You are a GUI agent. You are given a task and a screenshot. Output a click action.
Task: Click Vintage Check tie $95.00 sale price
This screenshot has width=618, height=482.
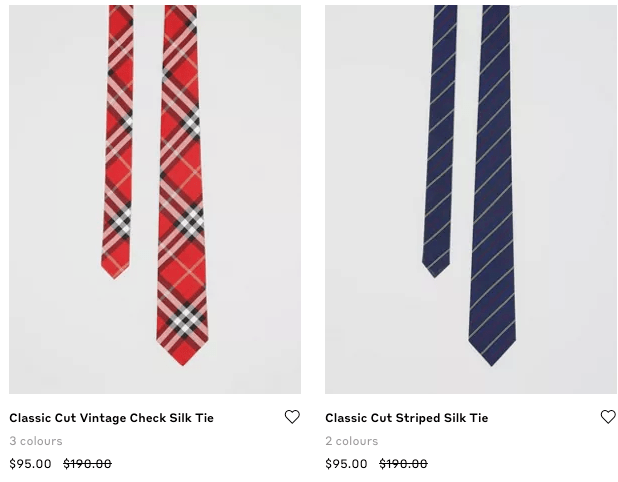tap(30, 464)
